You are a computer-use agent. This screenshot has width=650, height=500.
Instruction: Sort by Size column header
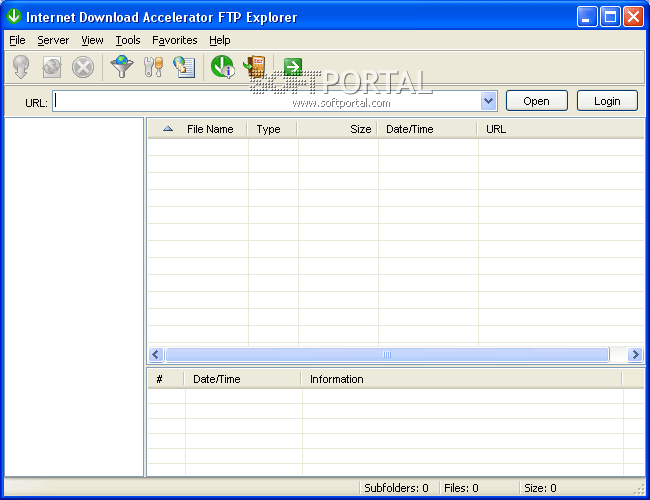click(x=360, y=129)
